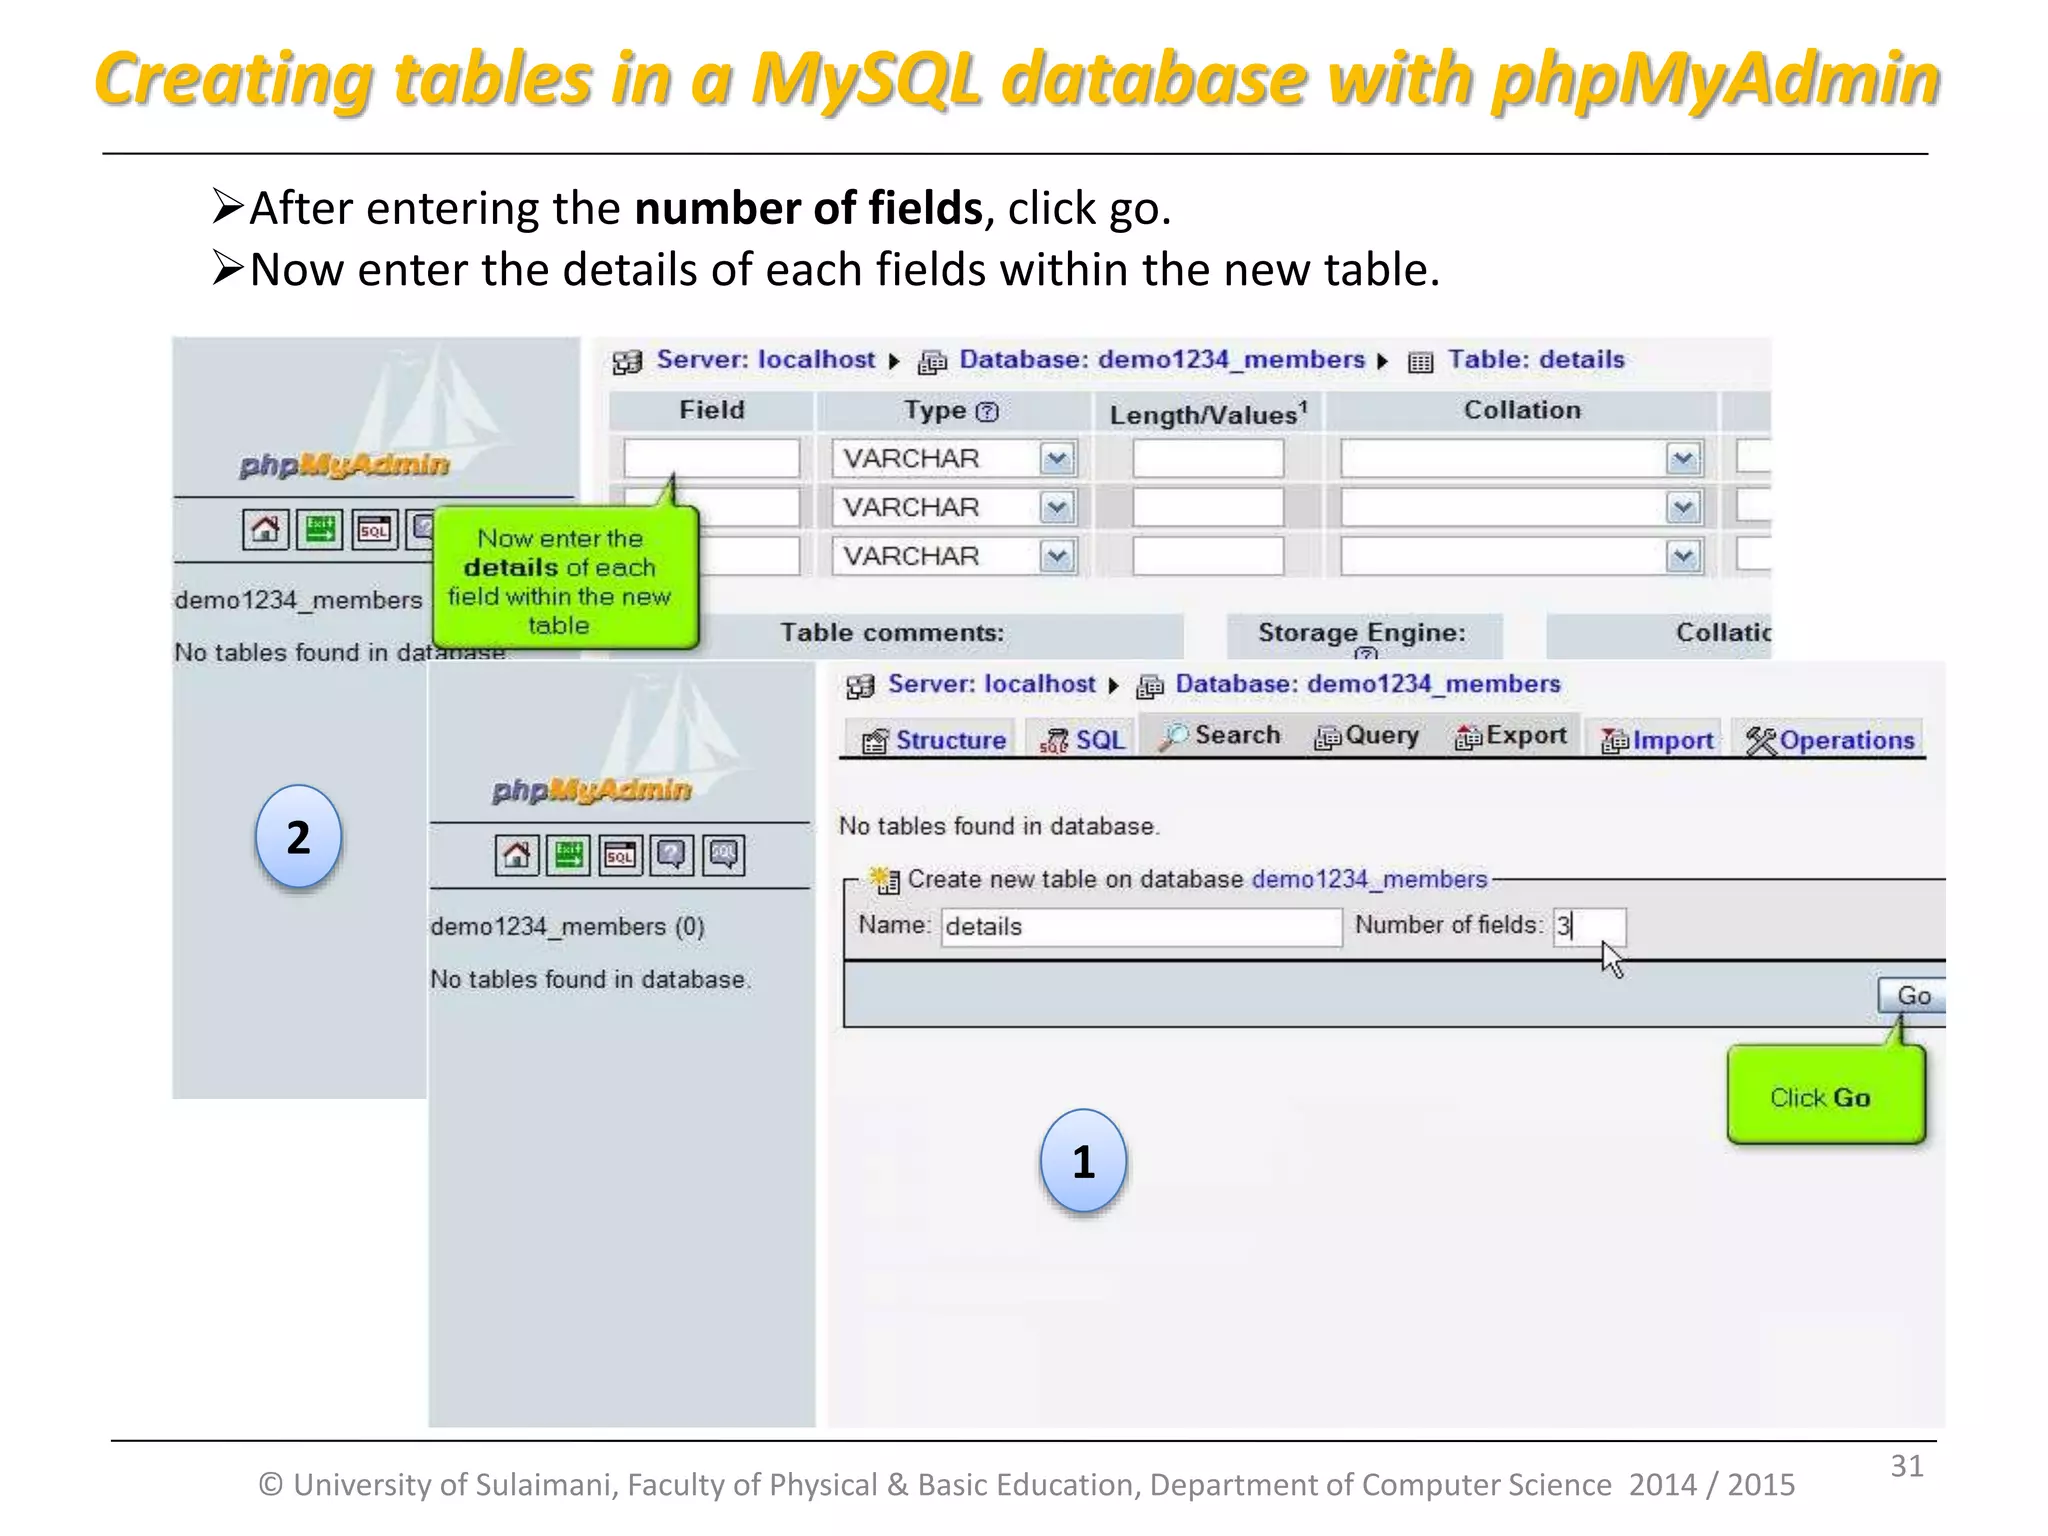Open question-mark documentation icon in lower sidebar
This screenshot has width=2048, height=1536.
(x=672, y=855)
